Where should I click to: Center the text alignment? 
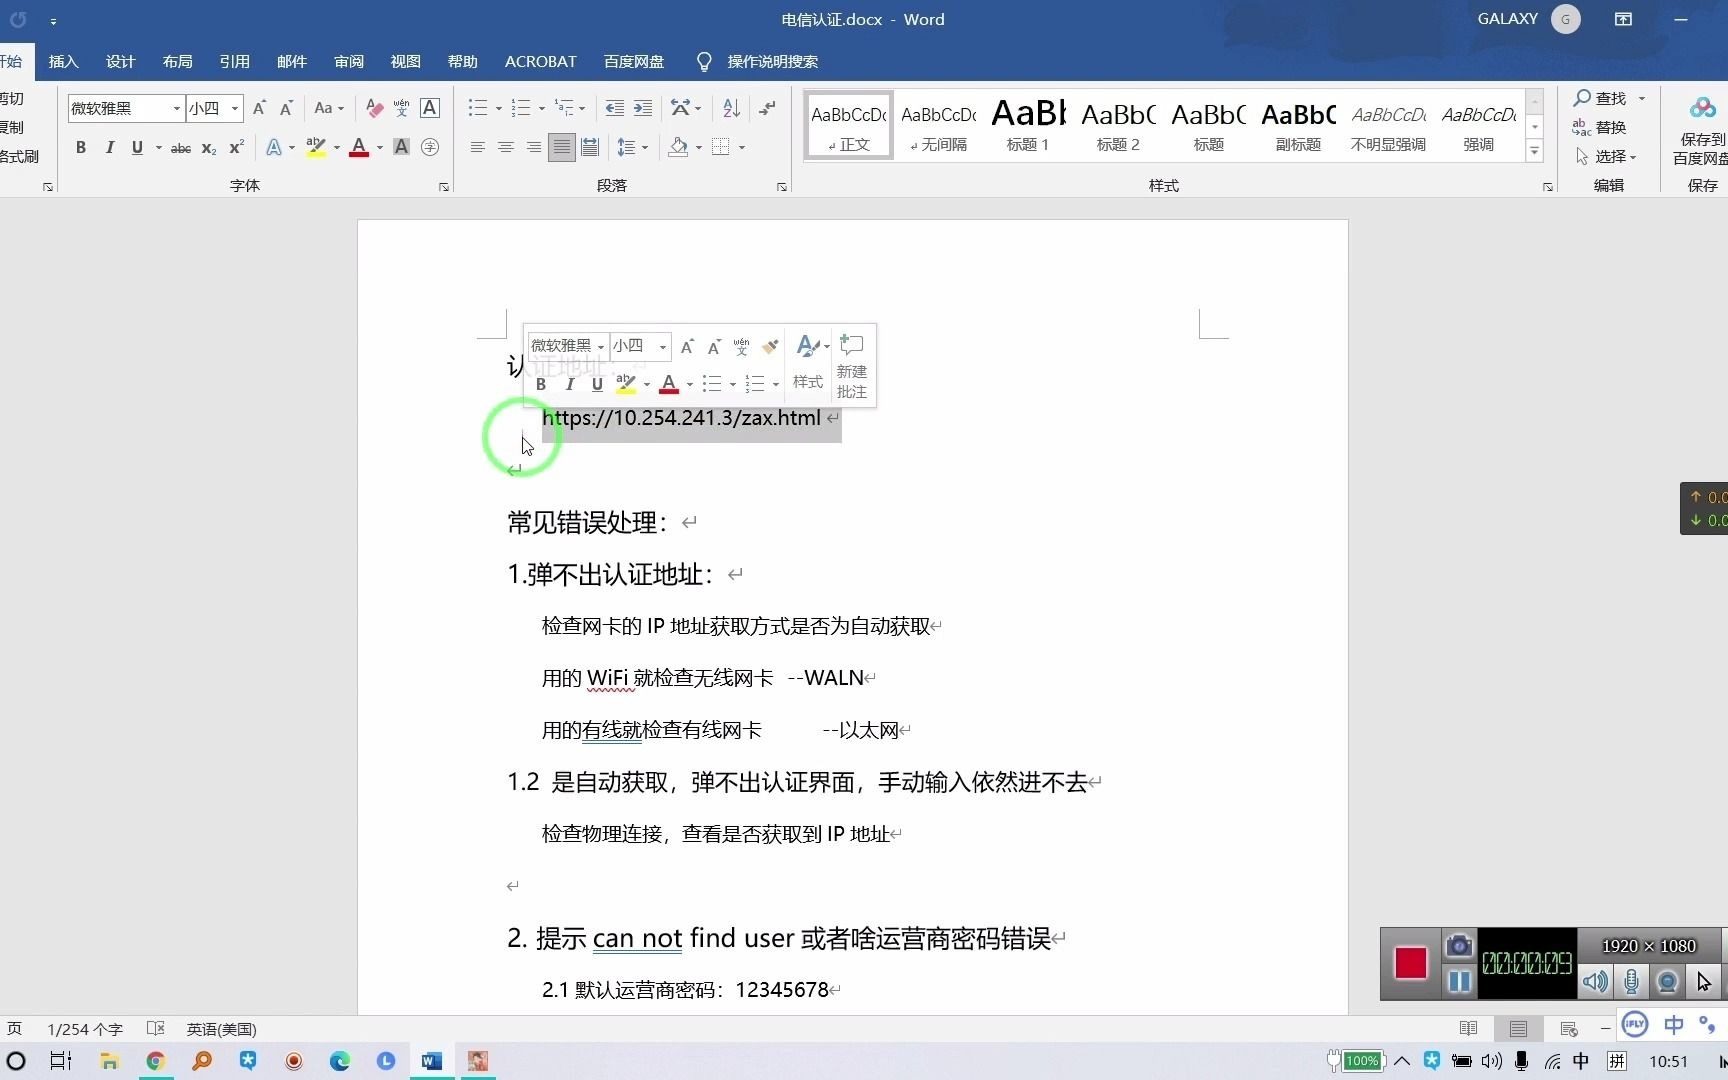click(506, 148)
